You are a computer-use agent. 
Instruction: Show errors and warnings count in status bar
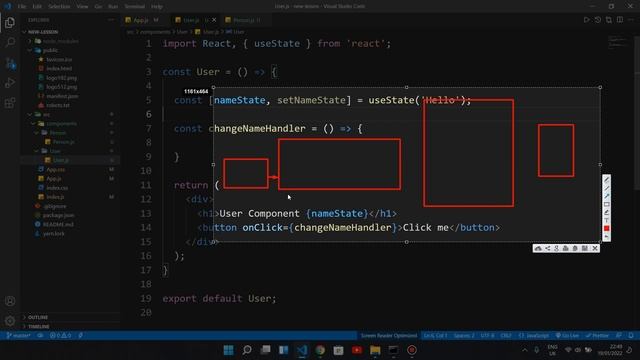(x=60, y=336)
